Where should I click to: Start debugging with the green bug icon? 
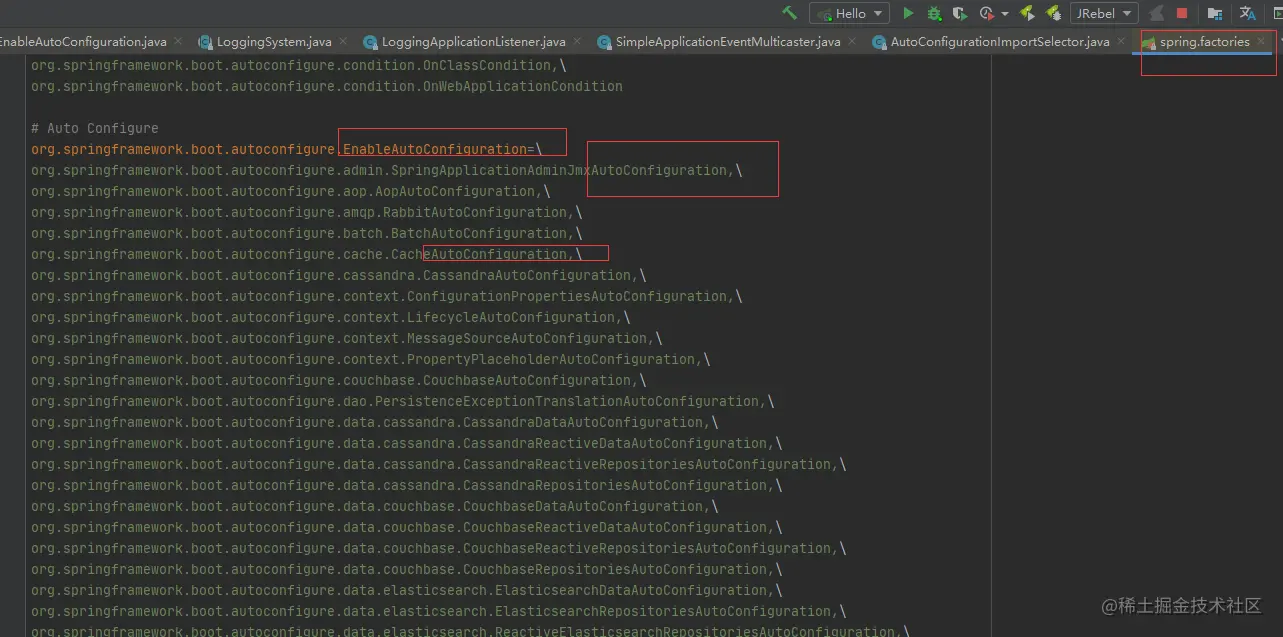tap(934, 13)
